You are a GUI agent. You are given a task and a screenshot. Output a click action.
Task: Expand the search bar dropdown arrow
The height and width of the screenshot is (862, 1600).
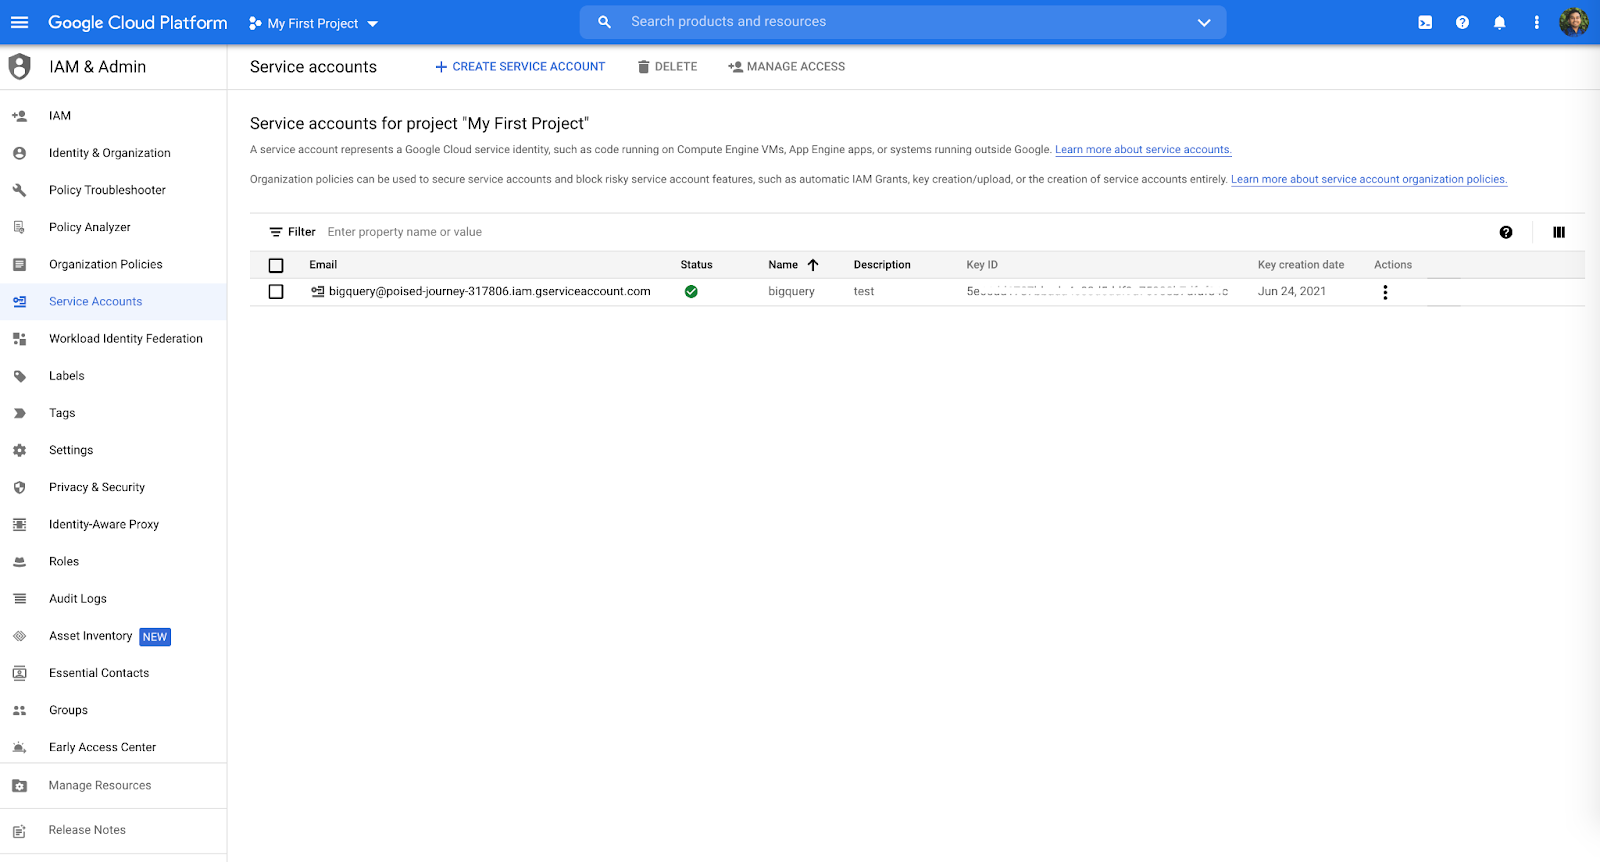point(1204,22)
